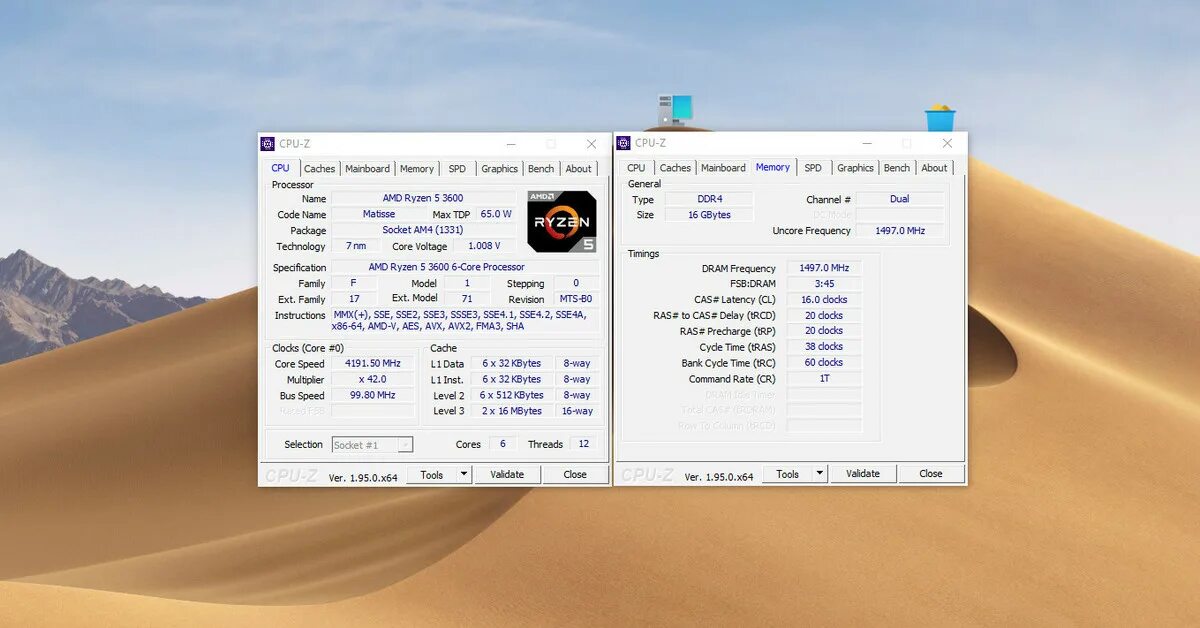
Task: Click the Bank Cycle Time (tRC) value 60 clocks
Action: [824, 363]
